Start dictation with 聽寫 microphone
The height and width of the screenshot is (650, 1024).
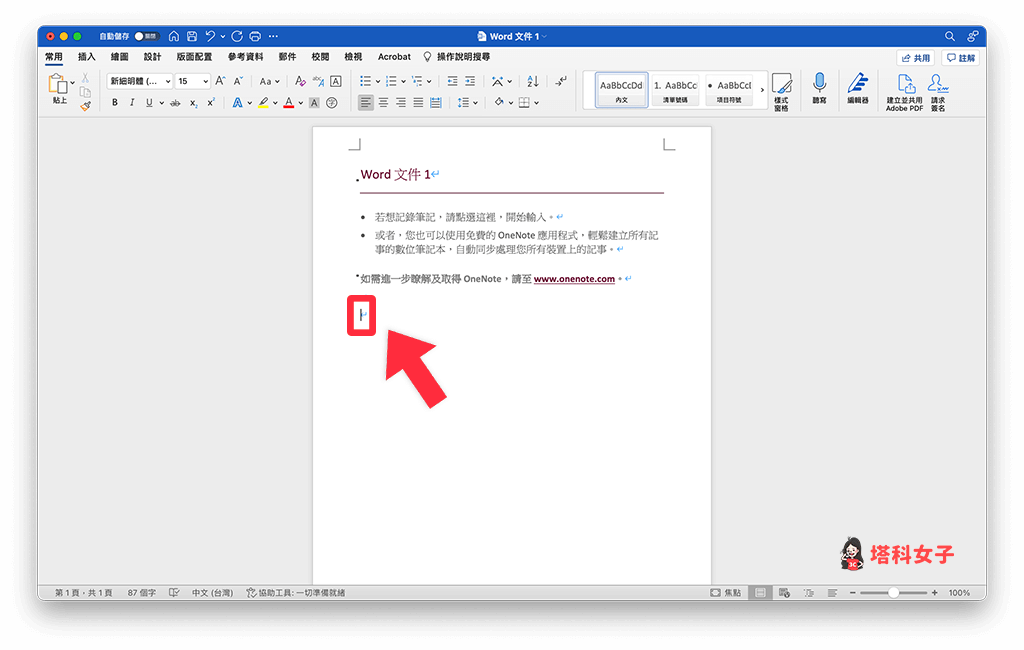(x=820, y=88)
